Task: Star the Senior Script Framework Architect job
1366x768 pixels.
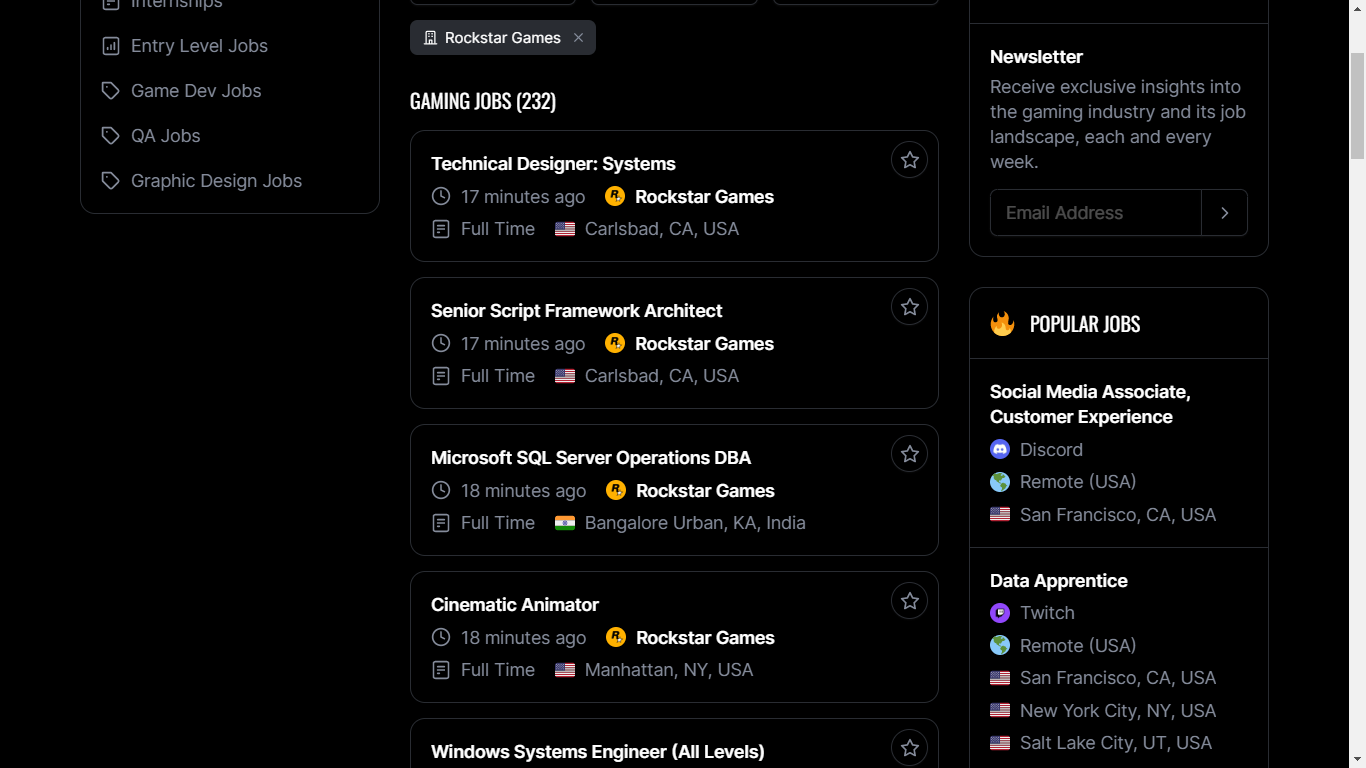Action: pyautogui.click(x=909, y=307)
